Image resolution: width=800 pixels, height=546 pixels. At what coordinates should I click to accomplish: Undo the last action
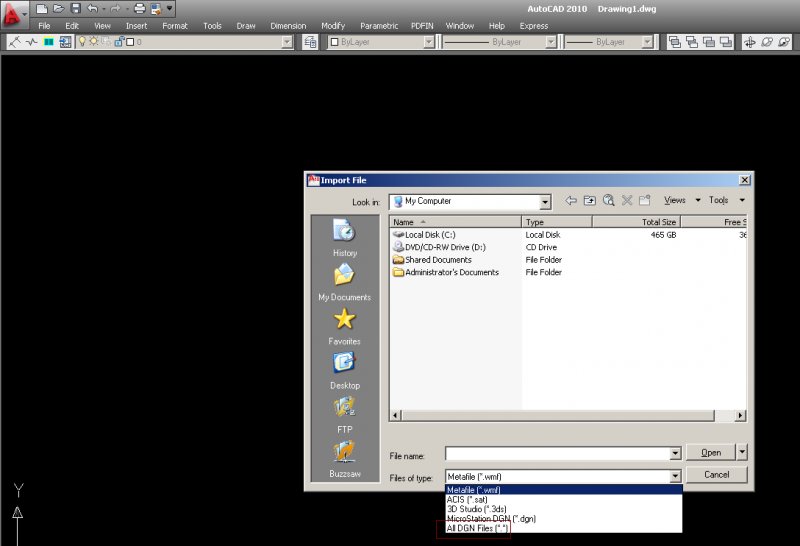92,8
